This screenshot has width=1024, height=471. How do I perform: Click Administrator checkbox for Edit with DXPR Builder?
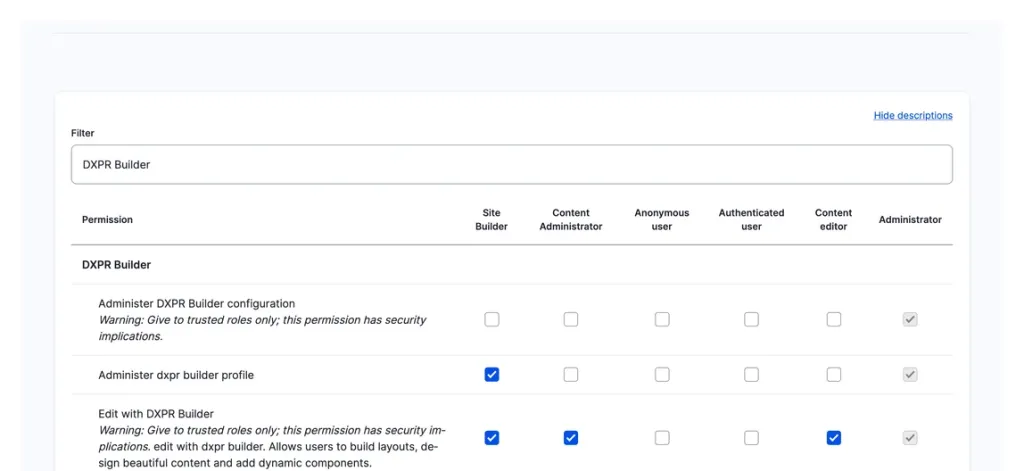(910, 438)
